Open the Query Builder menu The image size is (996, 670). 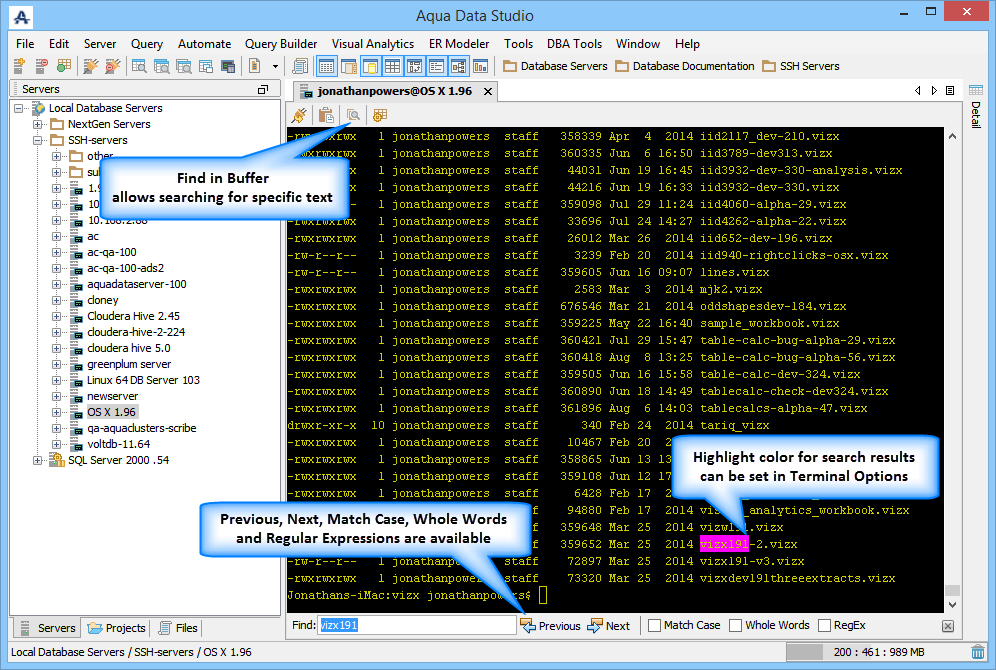[x=281, y=44]
